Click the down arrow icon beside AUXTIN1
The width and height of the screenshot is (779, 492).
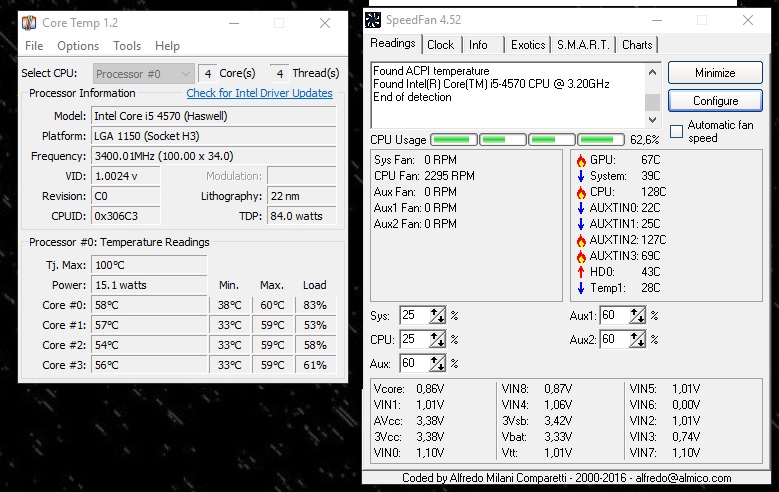[x=581, y=224]
